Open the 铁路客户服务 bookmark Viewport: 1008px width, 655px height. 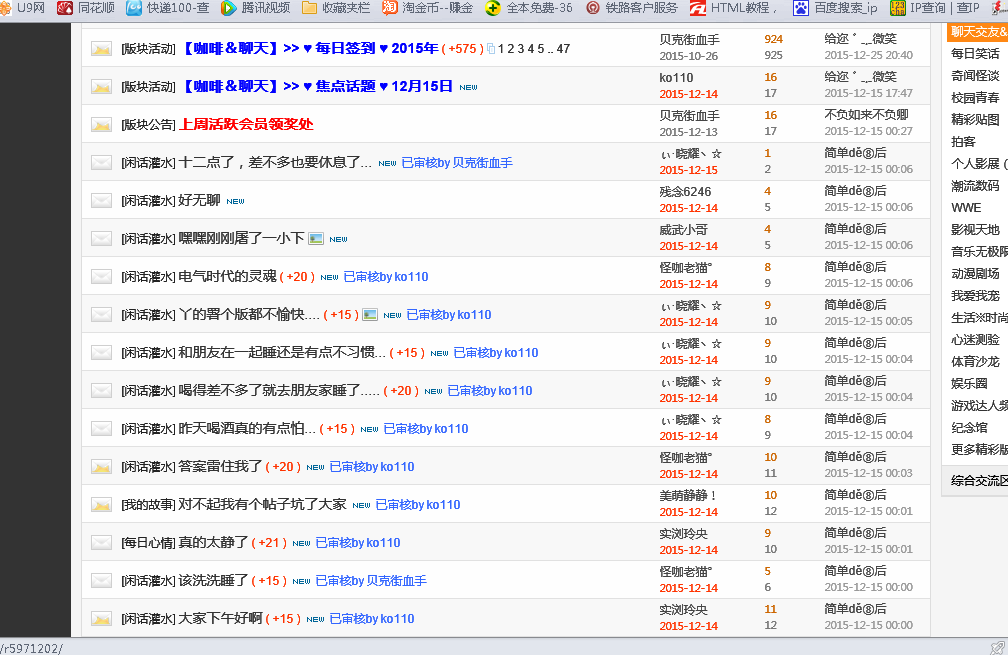632,8
